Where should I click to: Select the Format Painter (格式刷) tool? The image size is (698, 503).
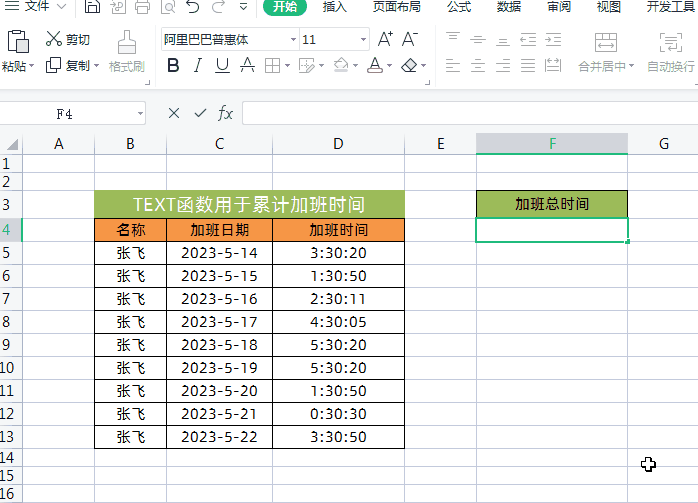point(127,52)
